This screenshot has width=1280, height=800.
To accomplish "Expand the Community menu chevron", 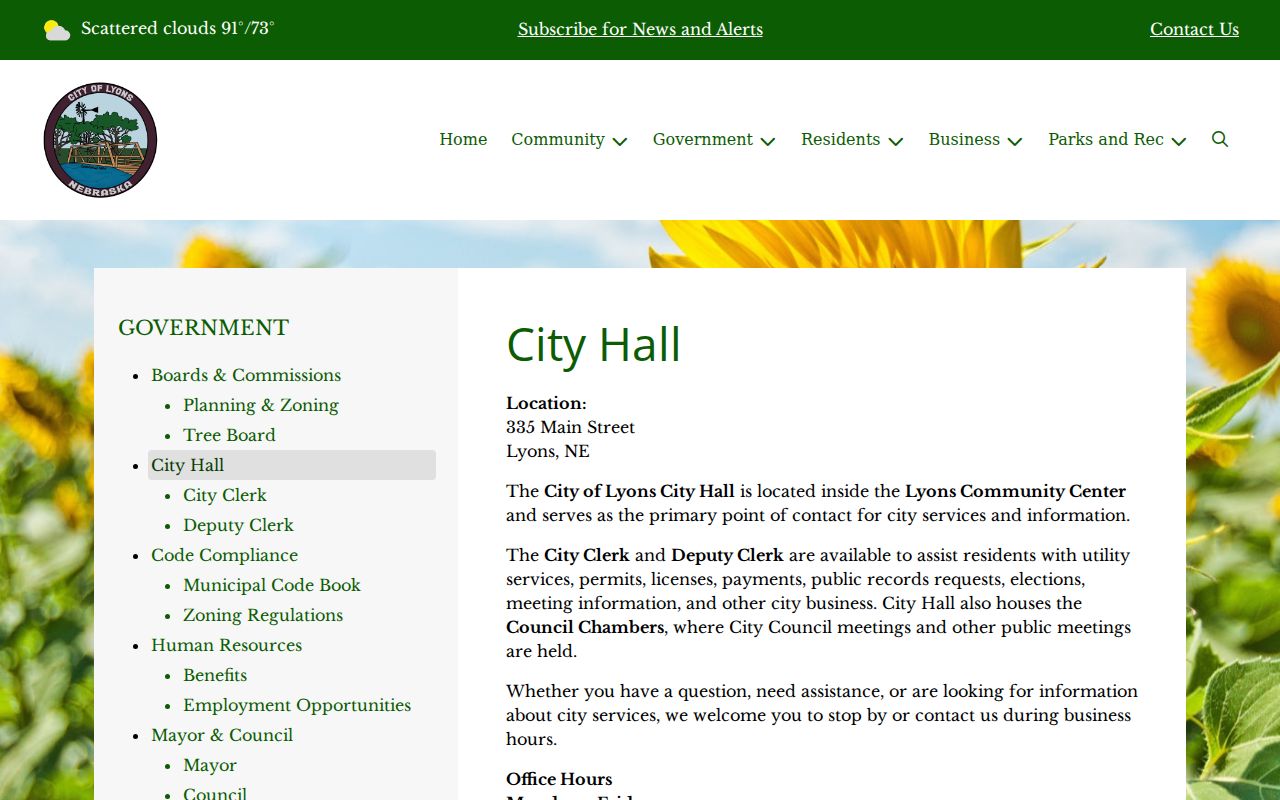I will point(620,141).
